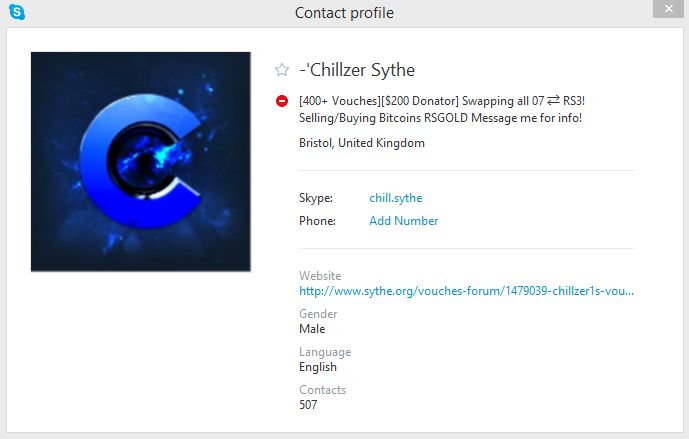The image size is (689, 439).
Task: Toggle the favorite star next to Chillzer Sythe
Action: tap(282, 70)
